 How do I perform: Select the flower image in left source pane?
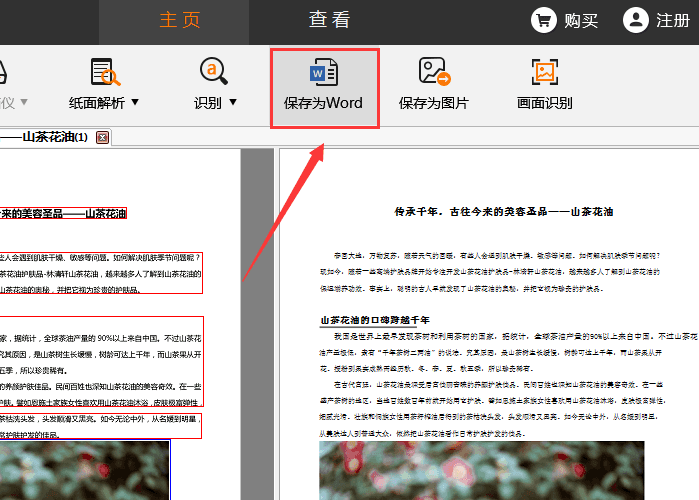(85, 470)
